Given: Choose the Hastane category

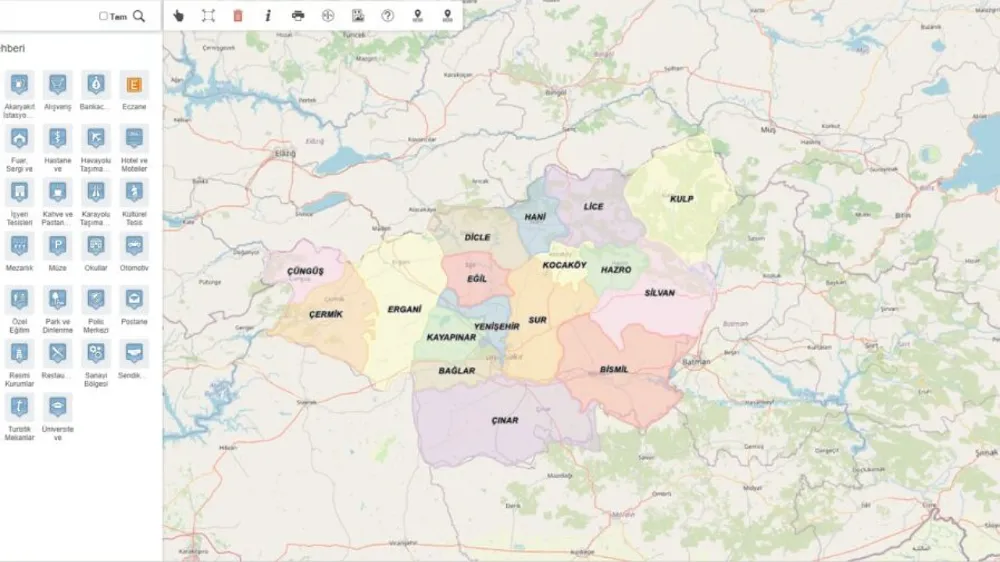Looking at the screenshot, I should click(x=58, y=139).
